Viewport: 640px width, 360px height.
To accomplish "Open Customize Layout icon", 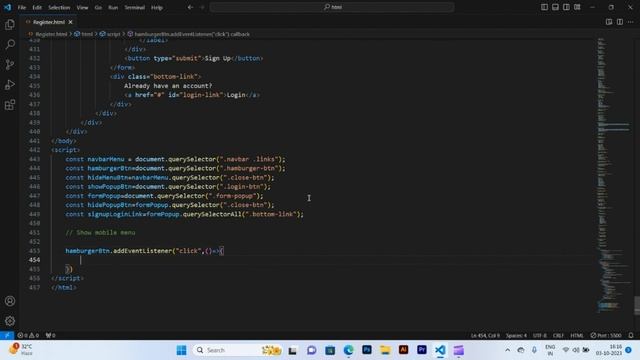I will pyautogui.click(x=577, y=7).
